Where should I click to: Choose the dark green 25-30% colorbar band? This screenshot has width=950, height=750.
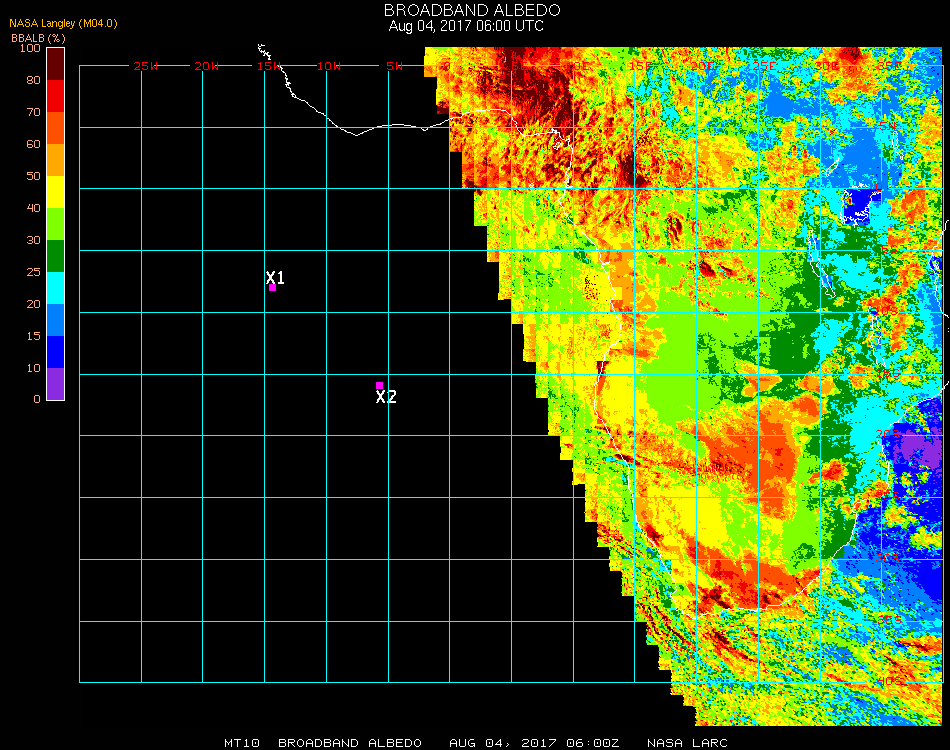pos(56,256)
